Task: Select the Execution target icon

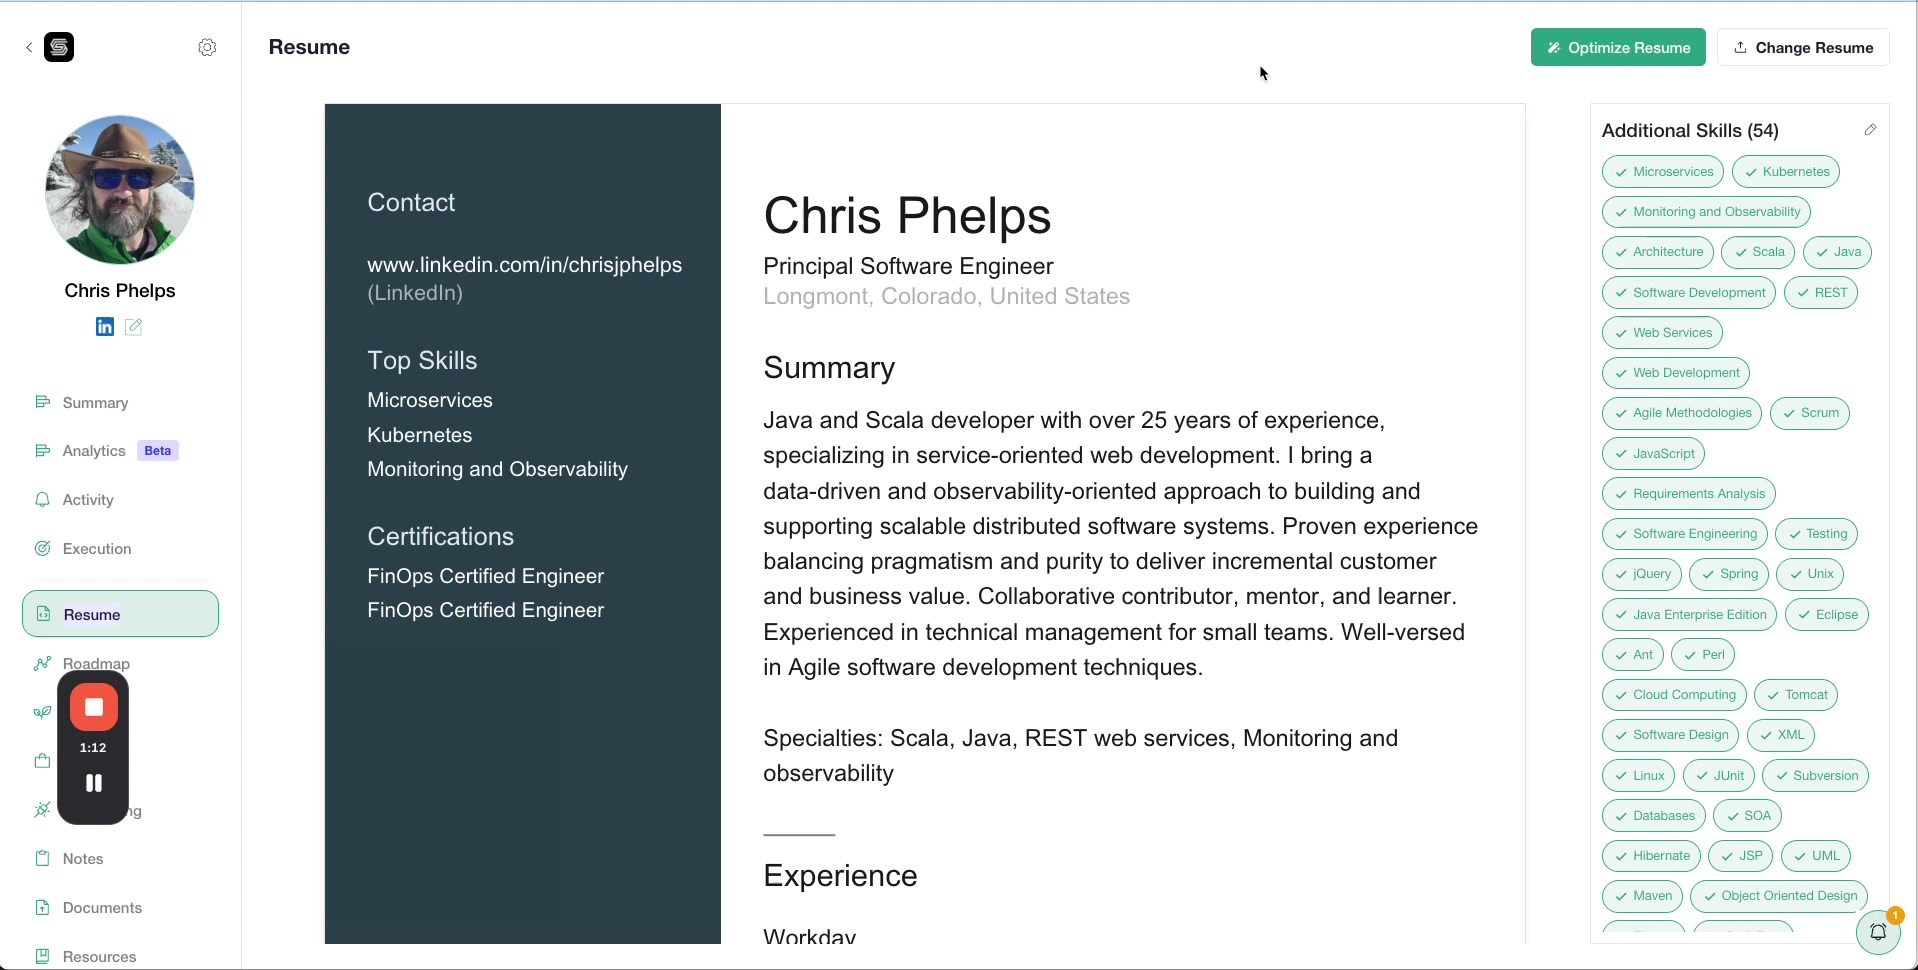Action: click(x=42, y=548)
